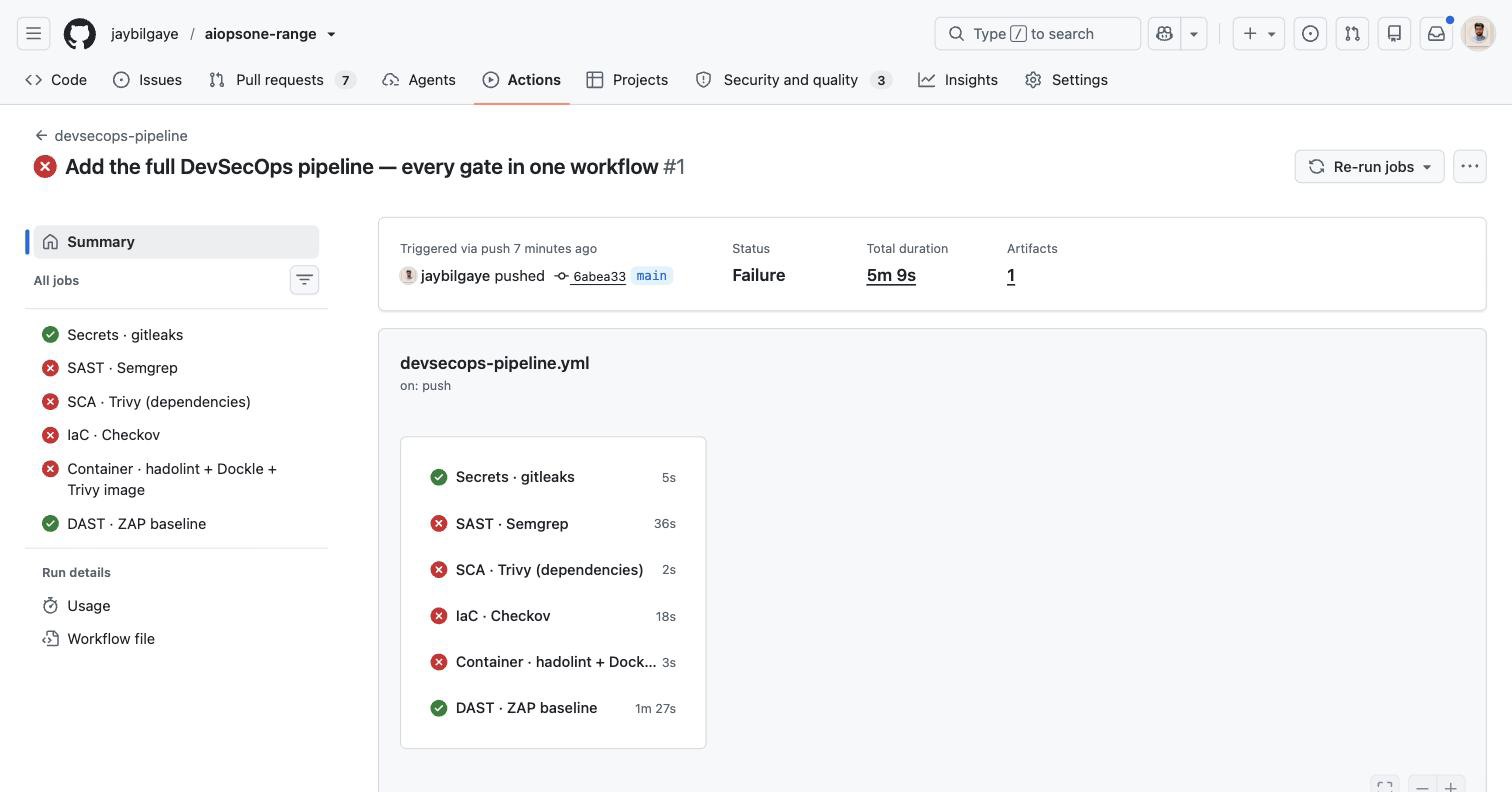The width and height of the screenshot is (1512, 792).
Task: Open DAST · ZAP baseline graph job
Action: pos(553,708)
